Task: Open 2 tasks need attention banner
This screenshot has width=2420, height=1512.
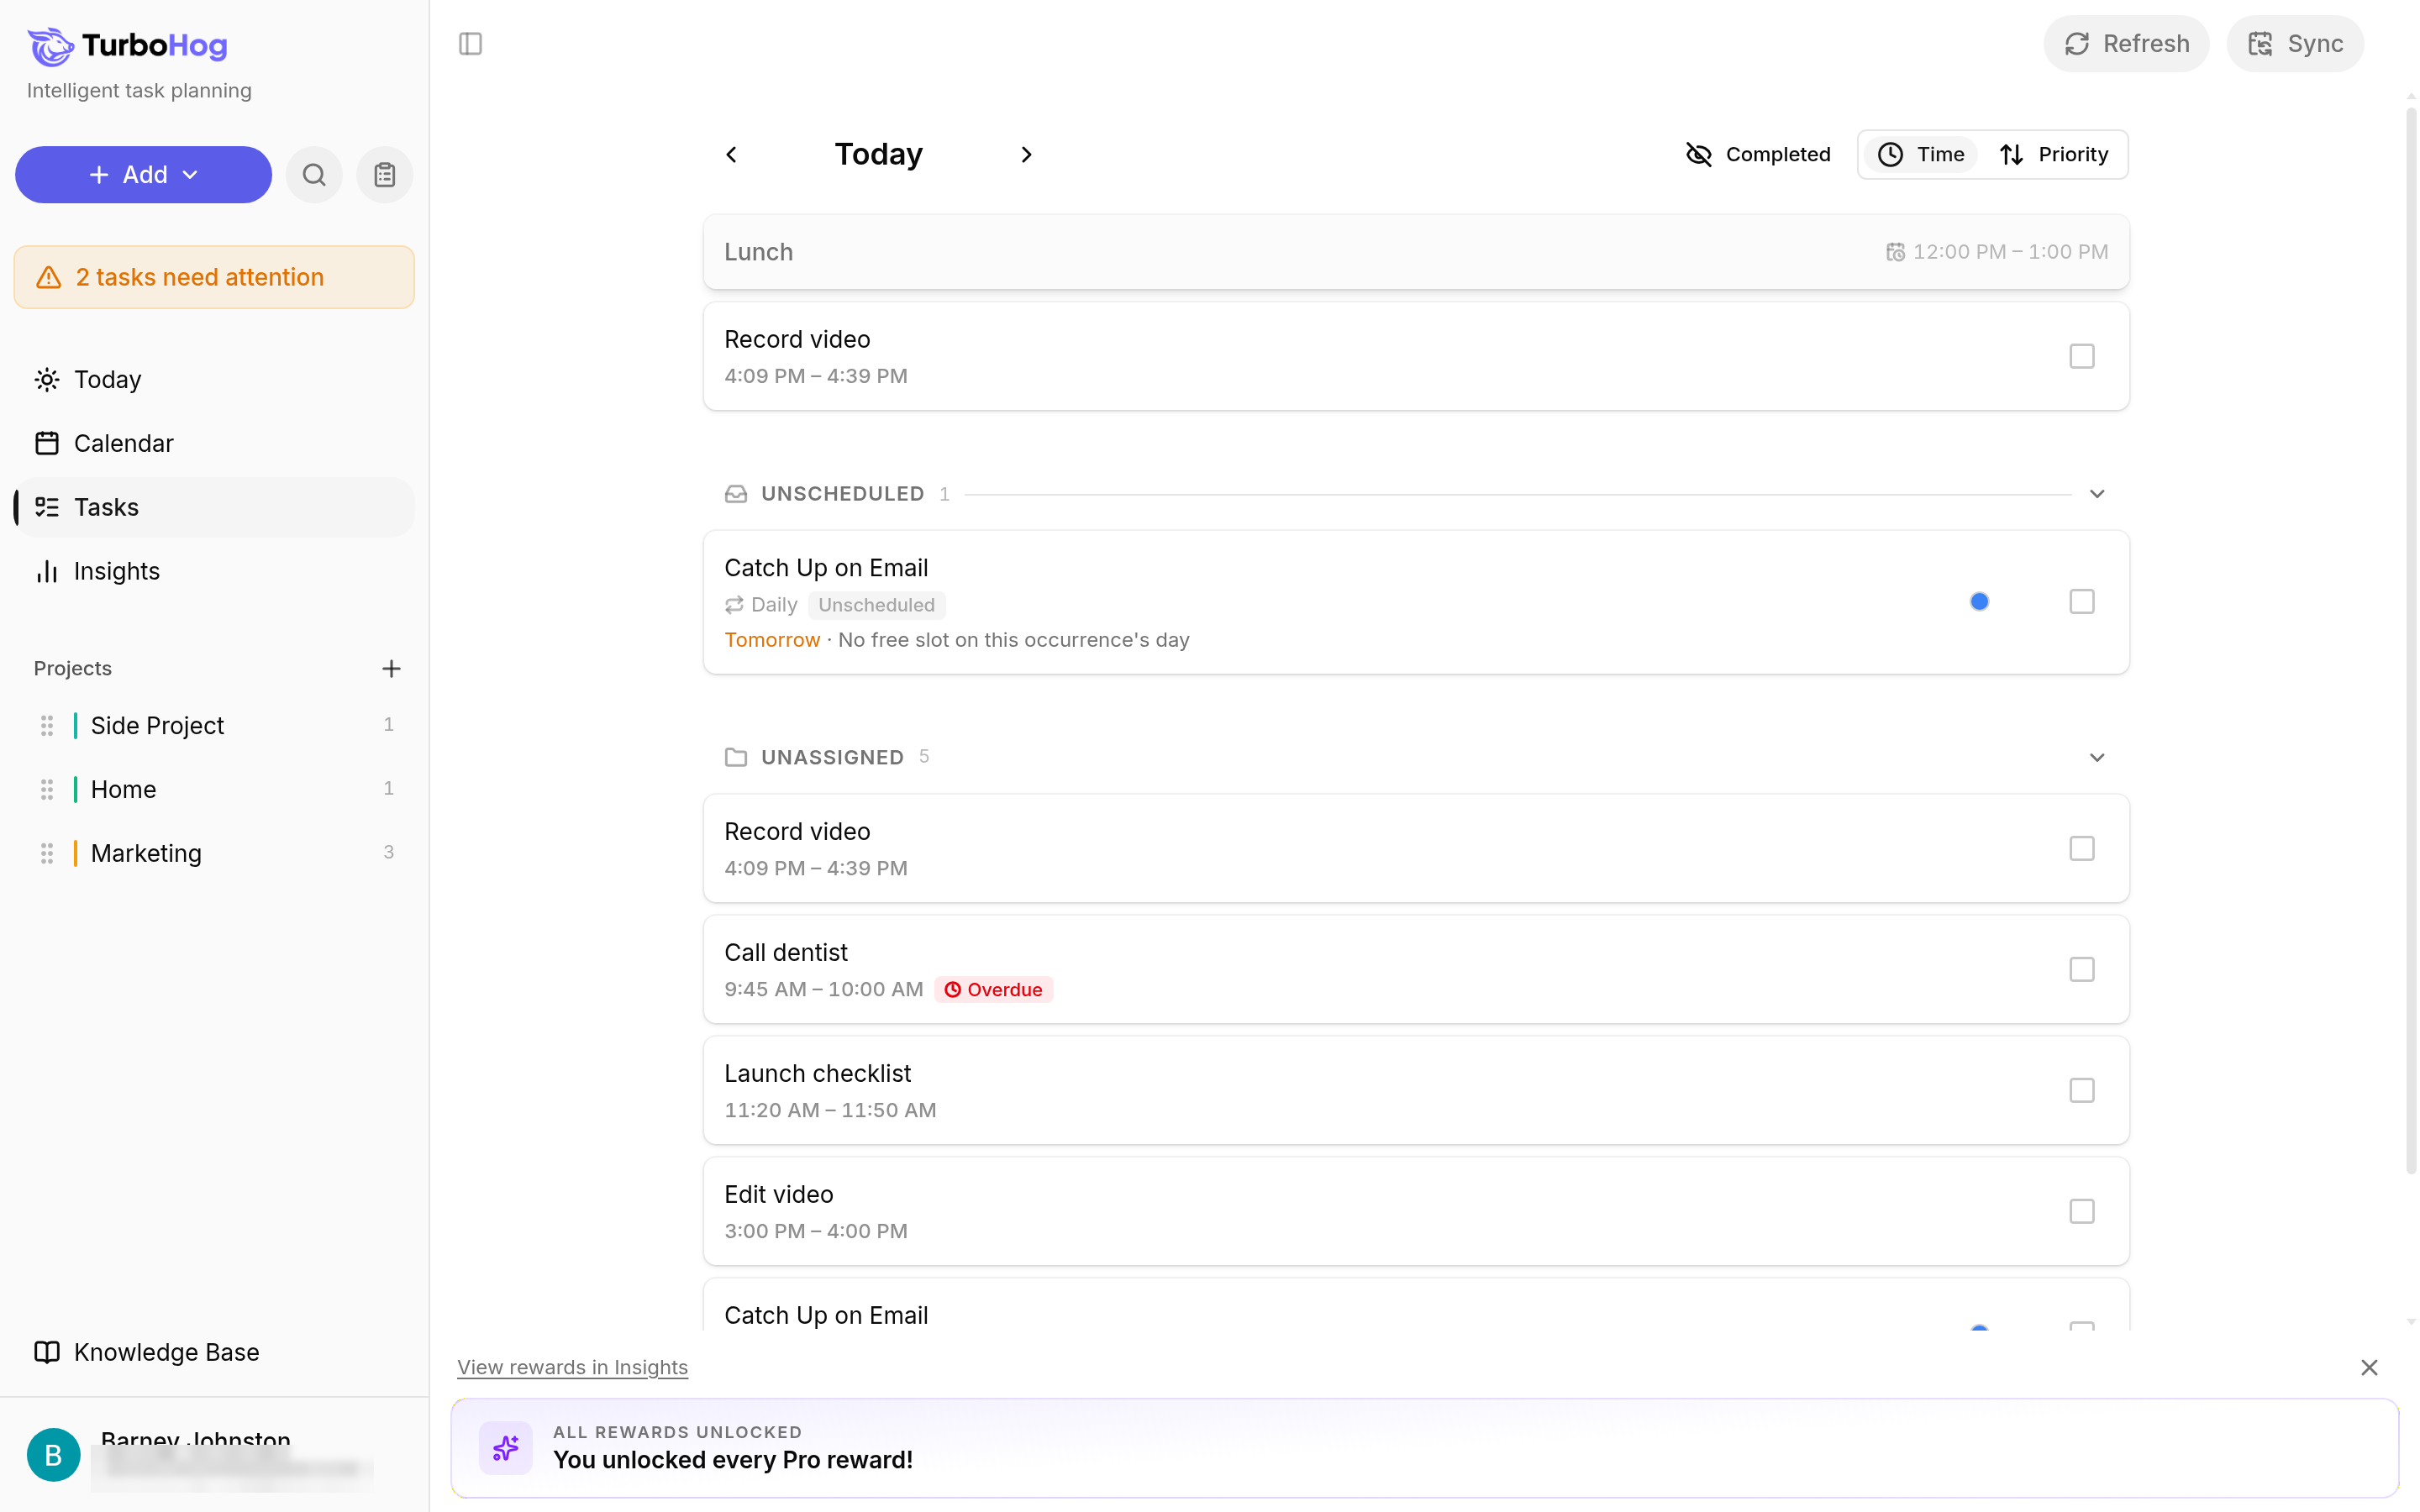Action: [214, 277]
